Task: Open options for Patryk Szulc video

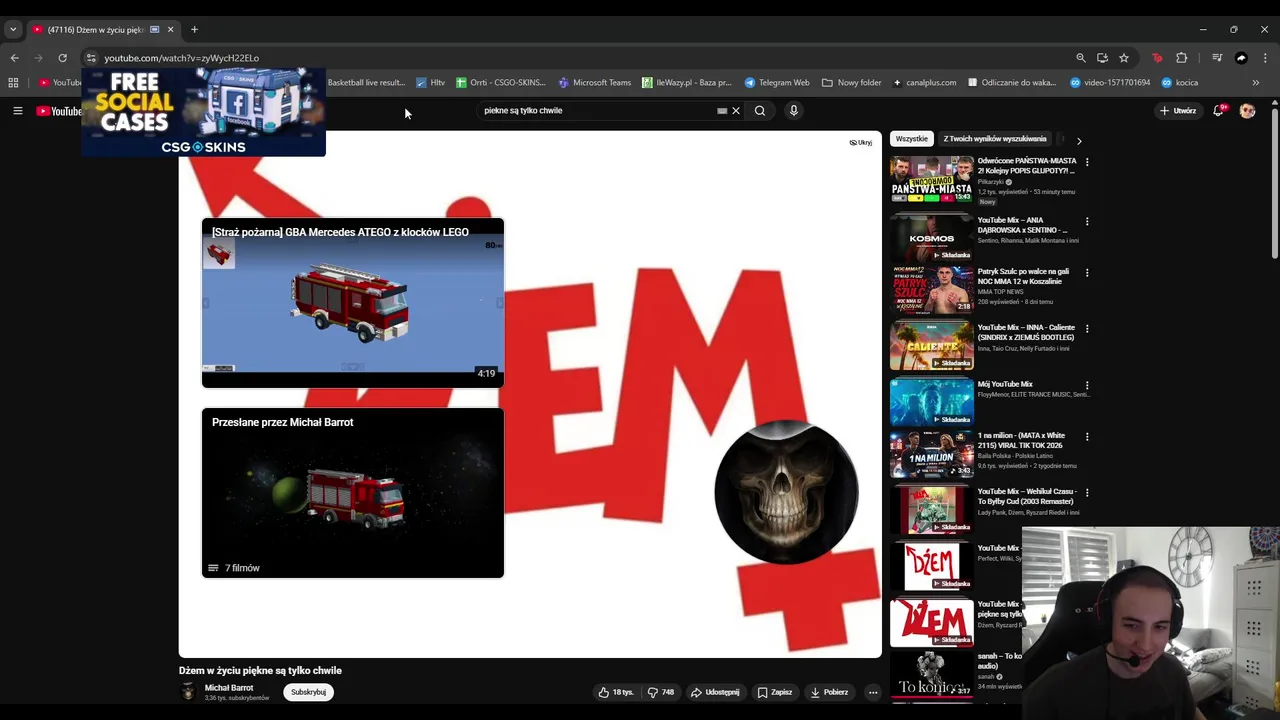Action: click(1087, 272)
